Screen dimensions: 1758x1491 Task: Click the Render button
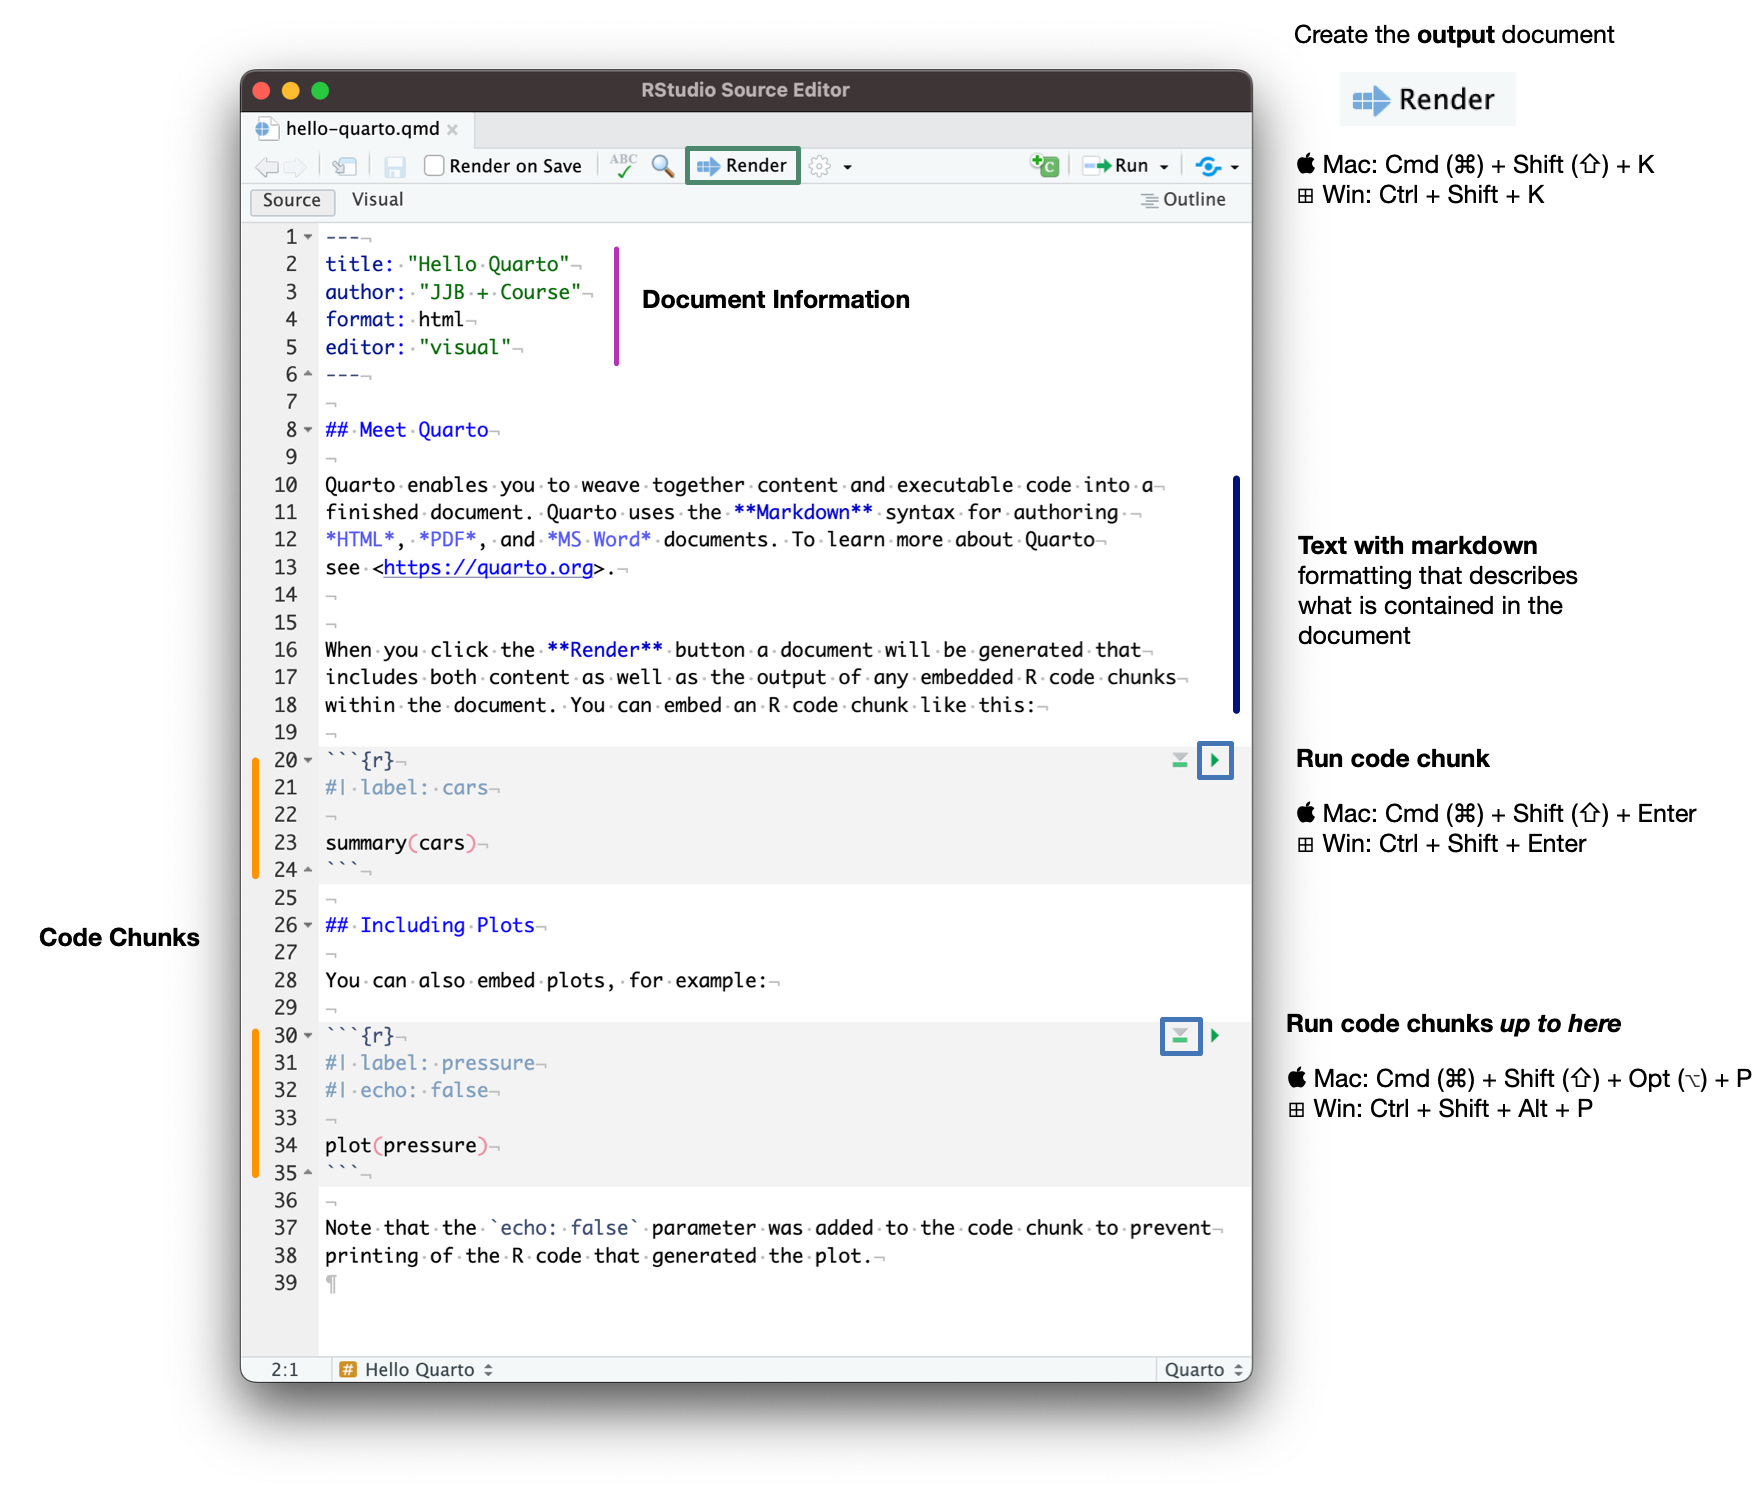pyautogui.click(x=741, y=166)
